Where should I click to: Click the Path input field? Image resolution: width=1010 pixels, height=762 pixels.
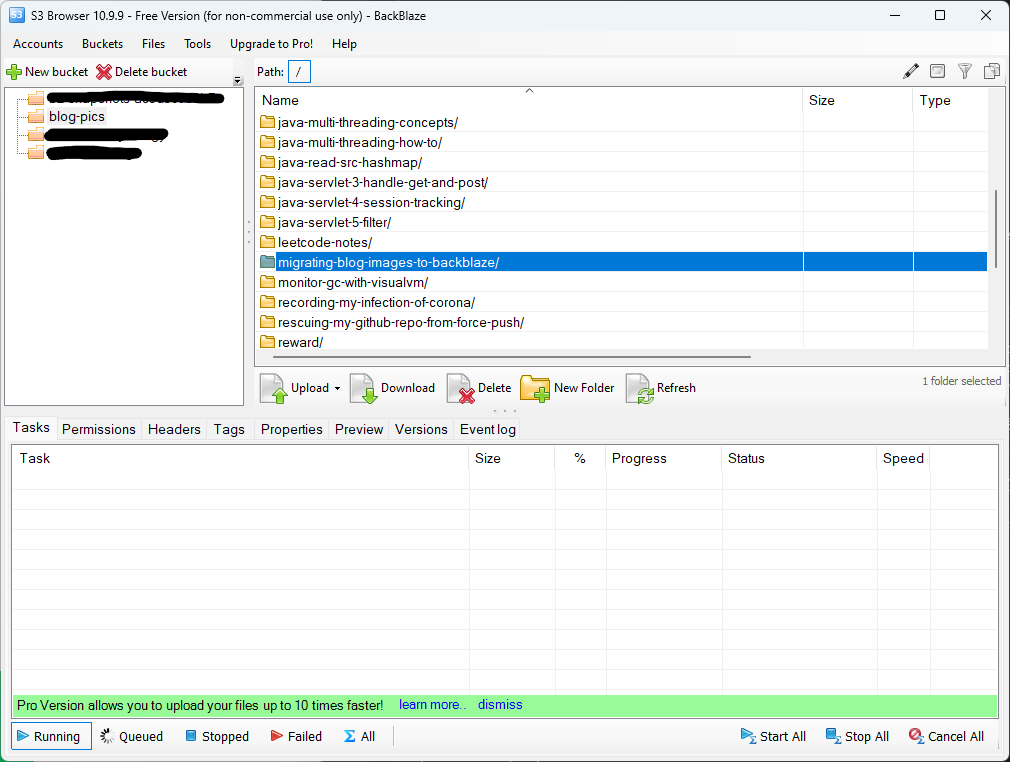pos(300,71)
